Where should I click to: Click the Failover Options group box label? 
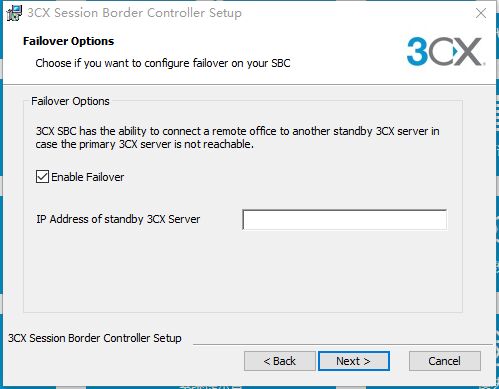pyautogui.click(x=70, y=101)
